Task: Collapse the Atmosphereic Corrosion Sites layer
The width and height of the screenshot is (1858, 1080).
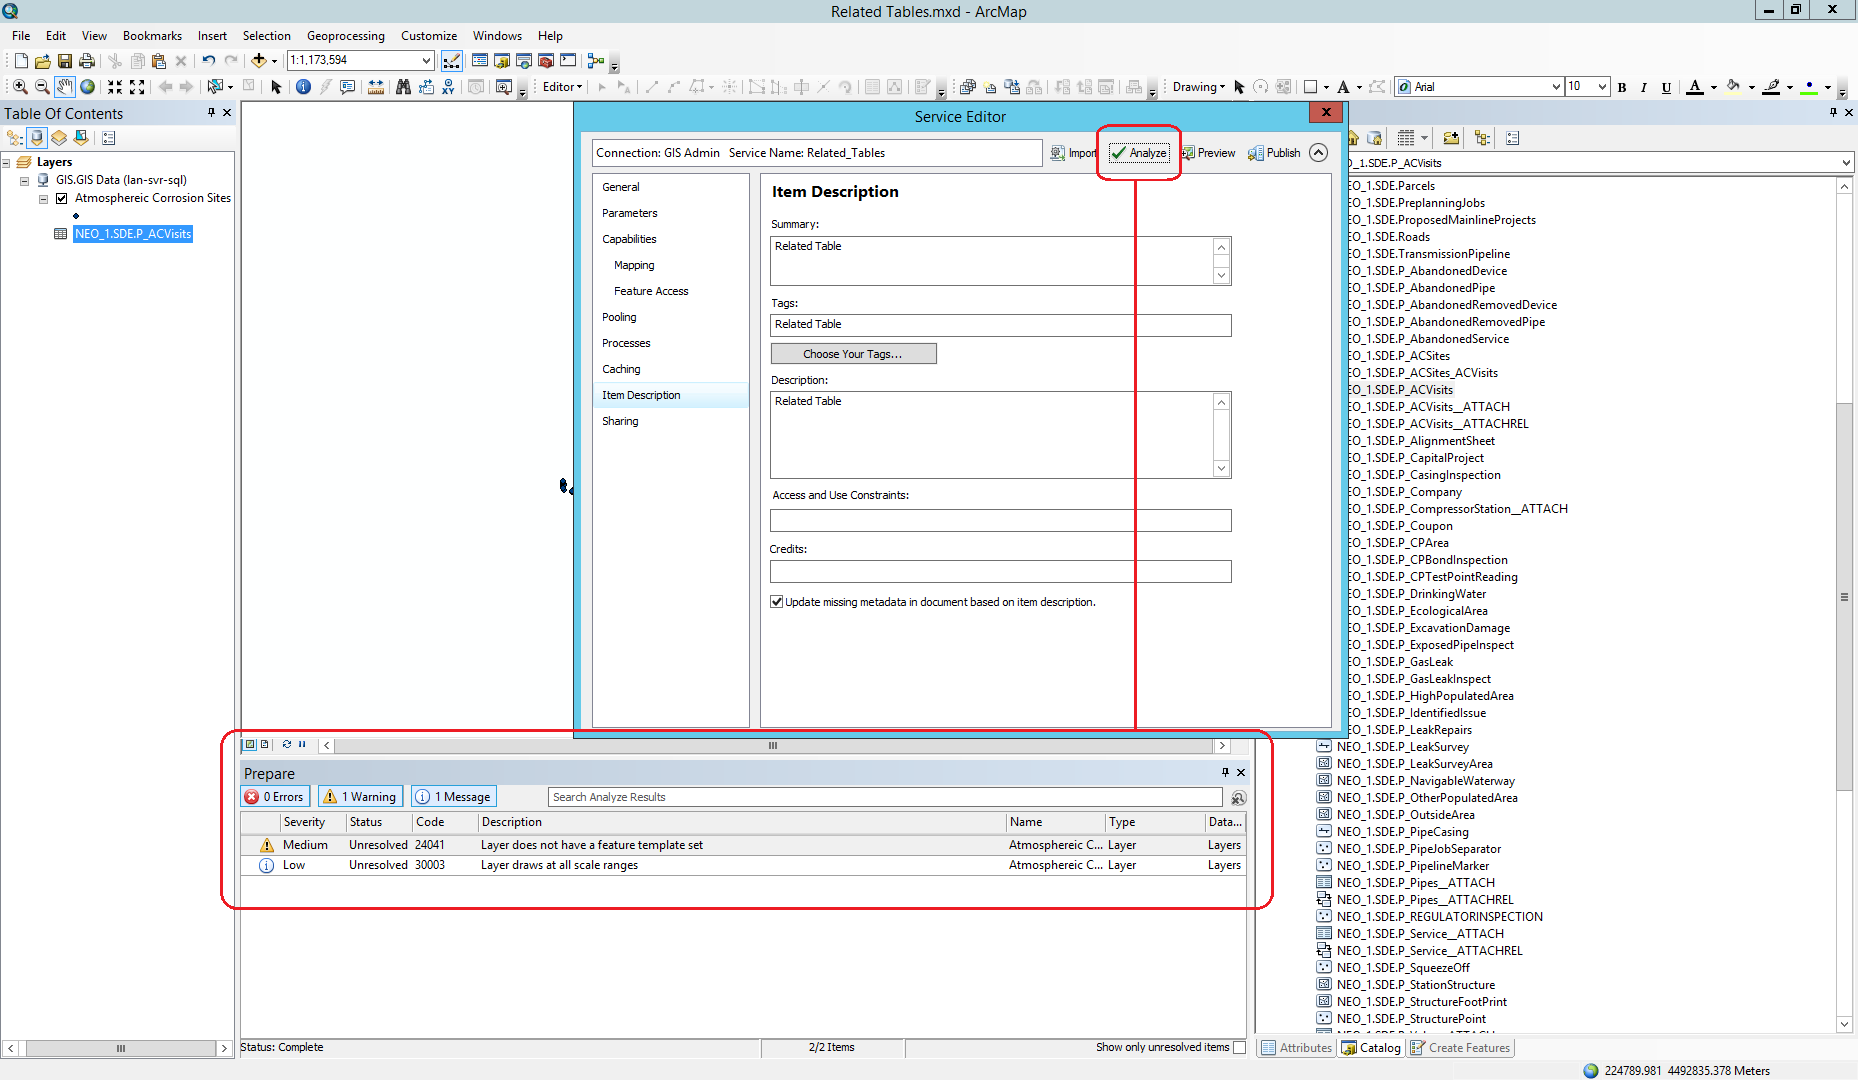Action: tap(43, 198)
